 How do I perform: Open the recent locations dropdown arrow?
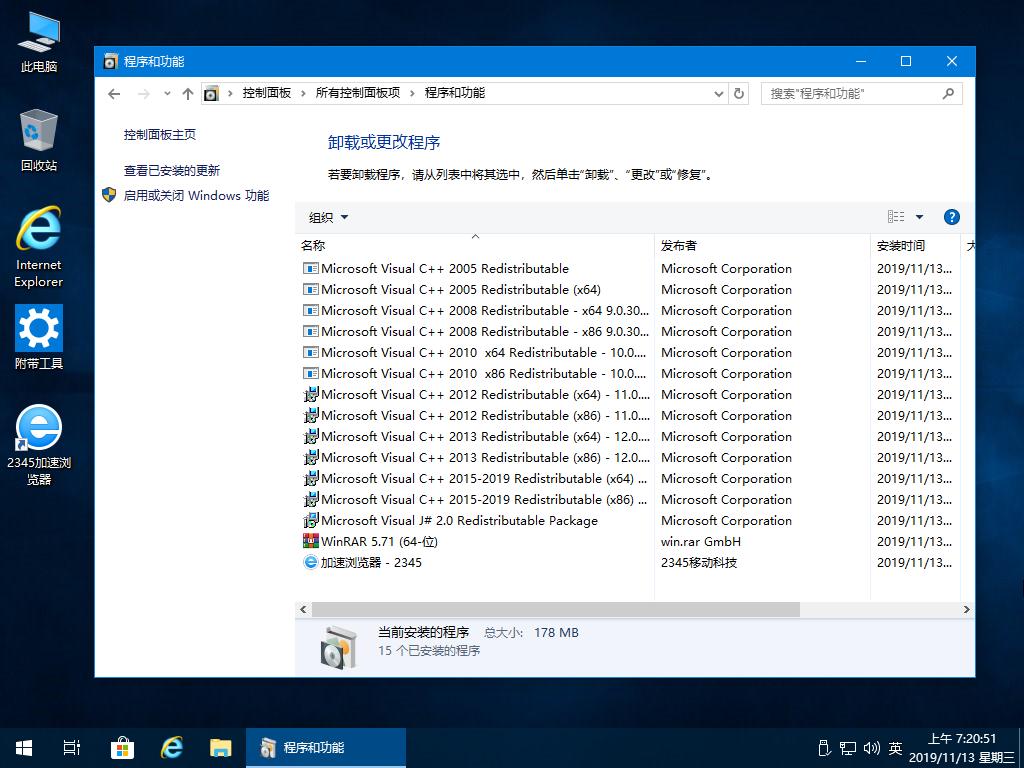click(x=167, y=94)
